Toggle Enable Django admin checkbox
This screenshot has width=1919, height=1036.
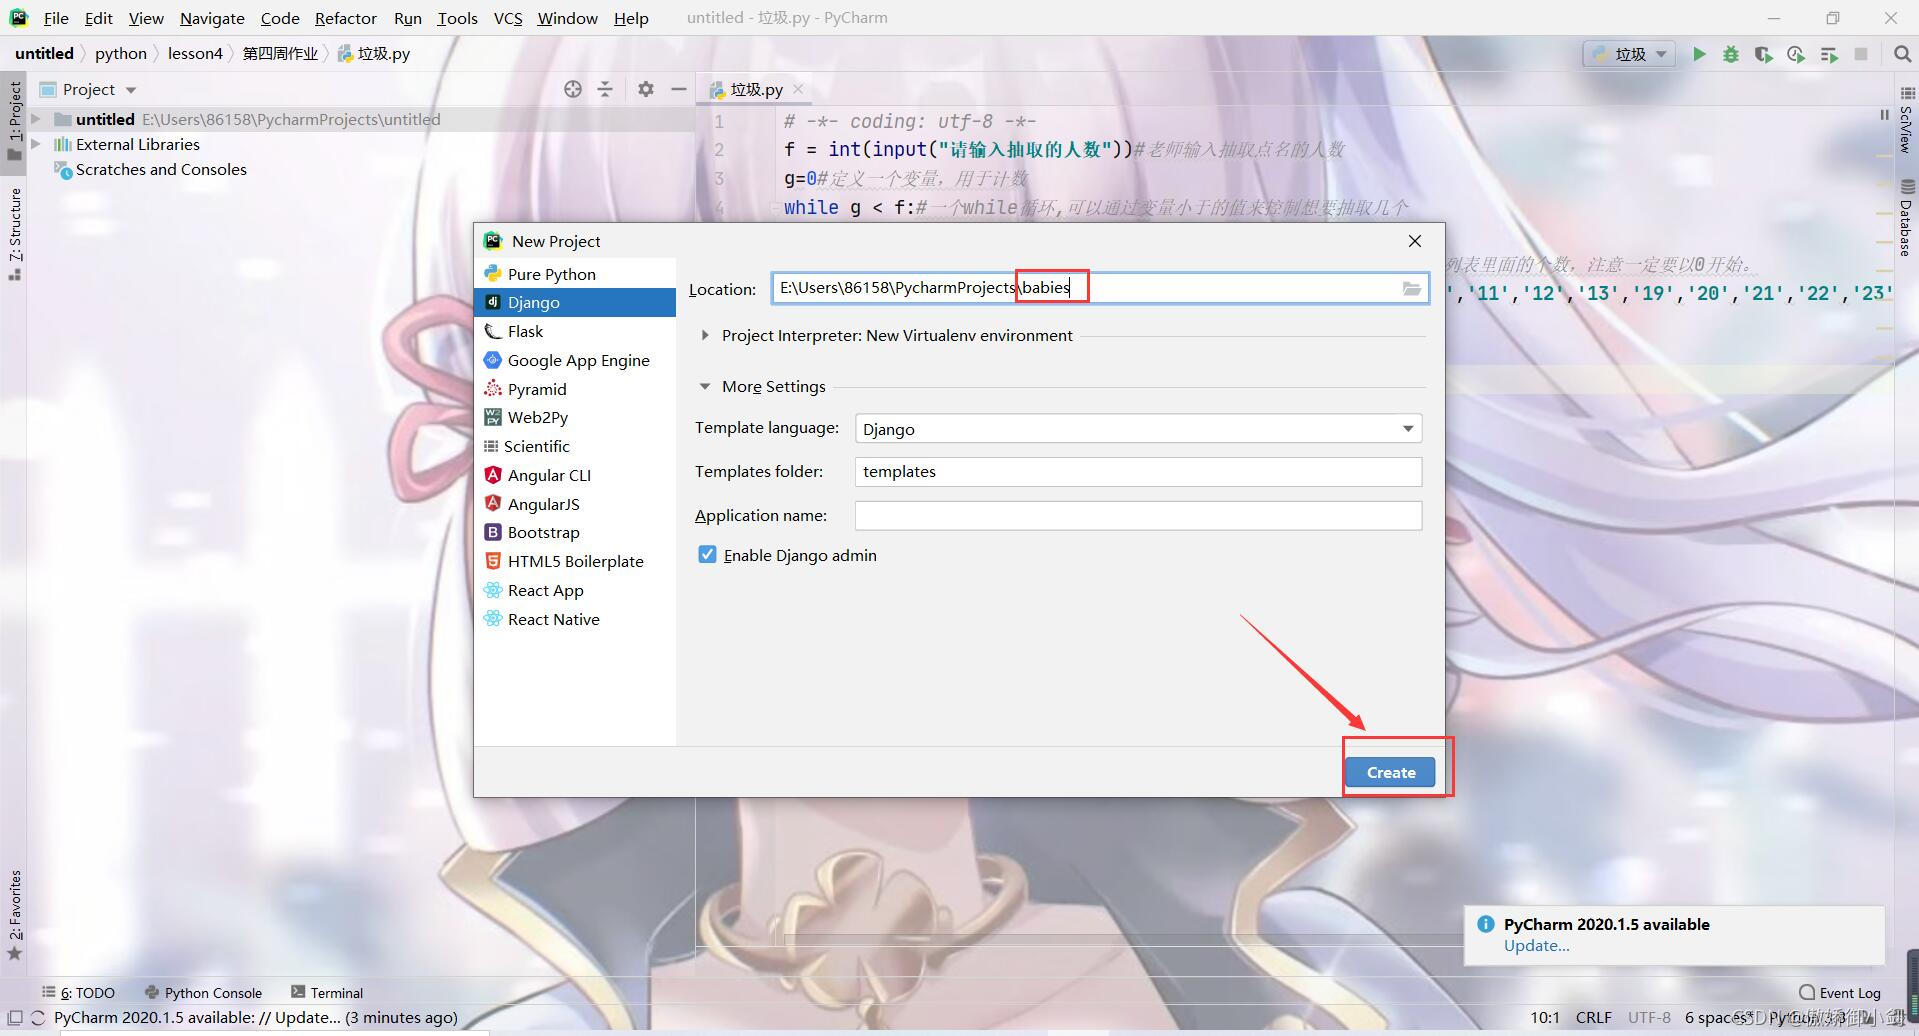pyautogui.click(x=707, y=554)
